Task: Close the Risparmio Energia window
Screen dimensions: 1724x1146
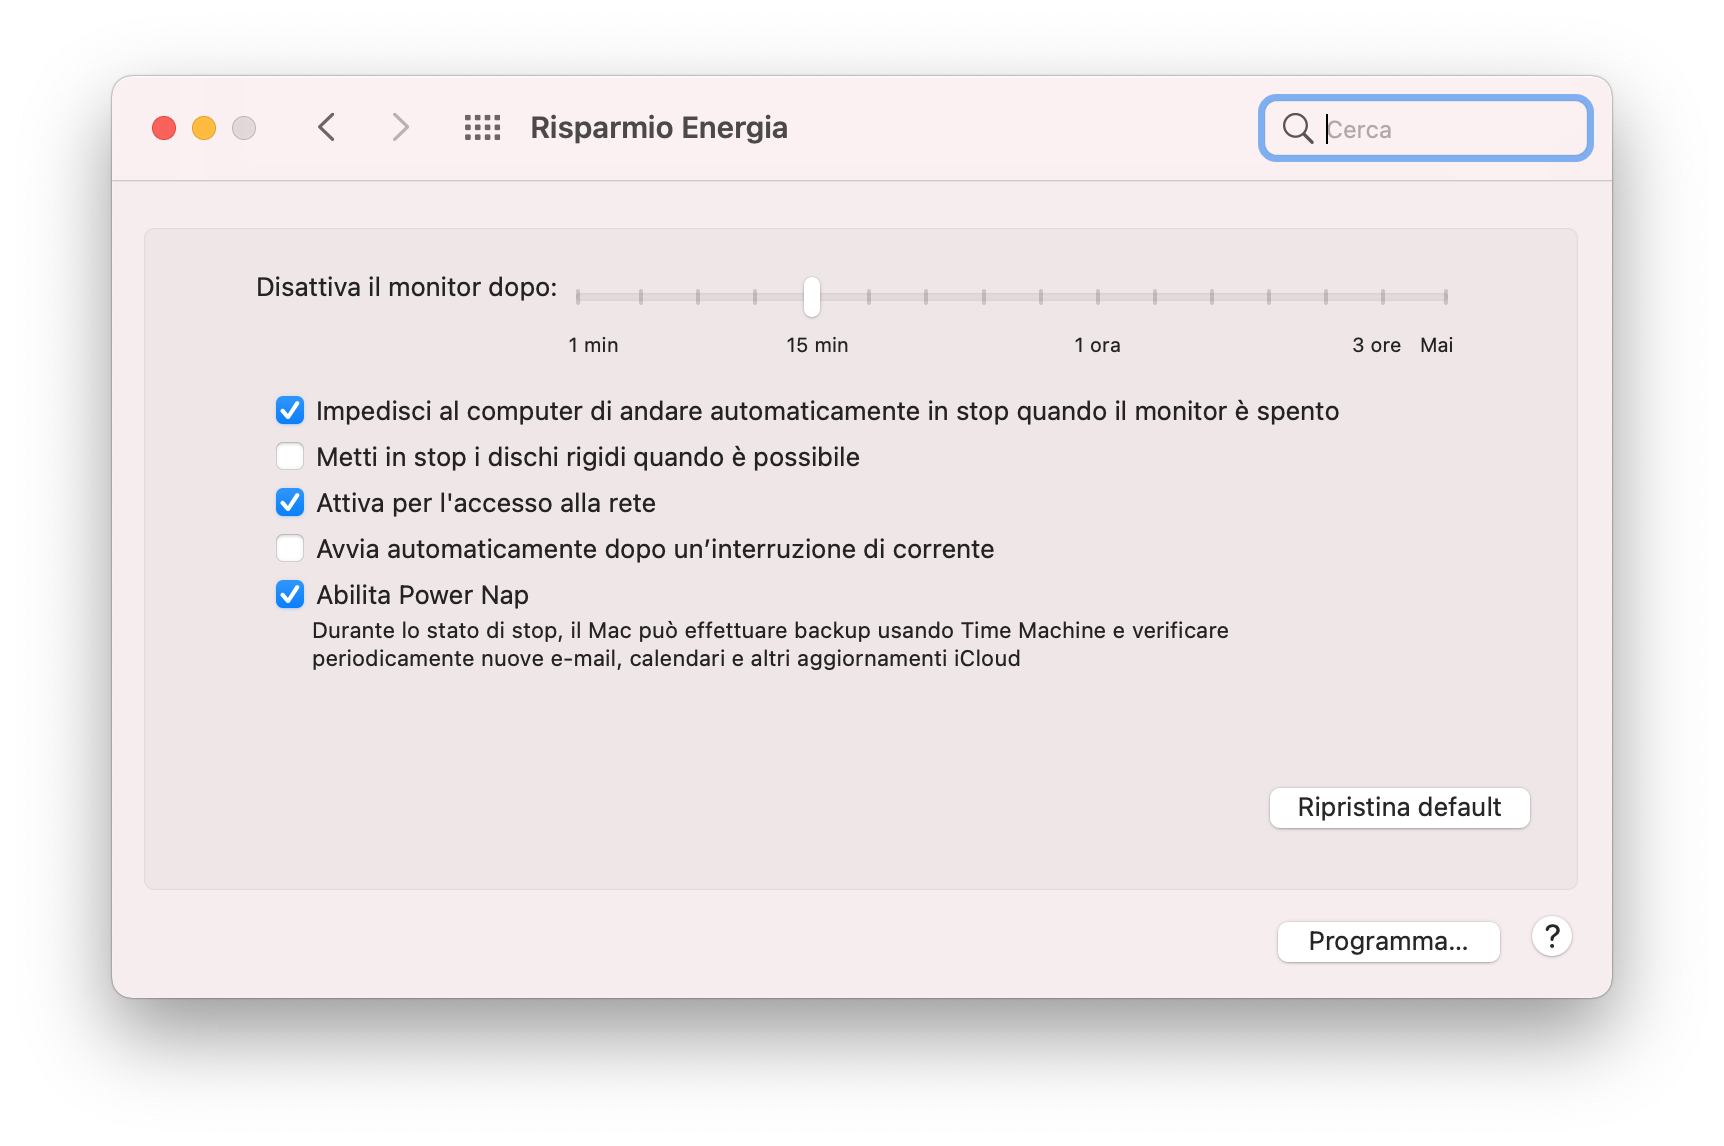Action: 164,128
